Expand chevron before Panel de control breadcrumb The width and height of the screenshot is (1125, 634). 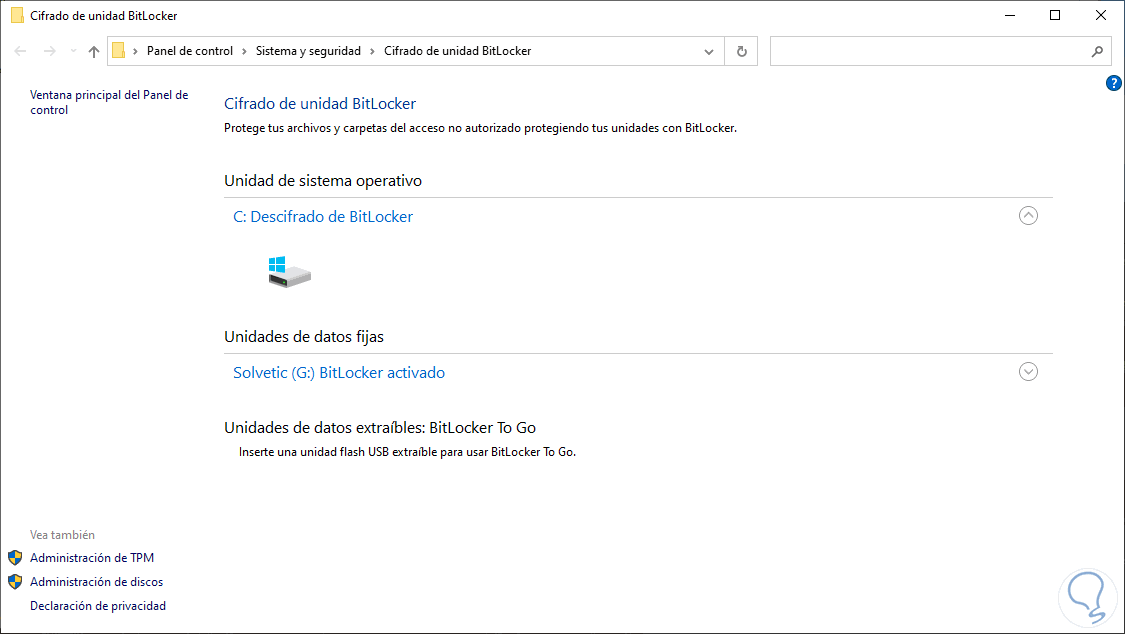(136, 52)
